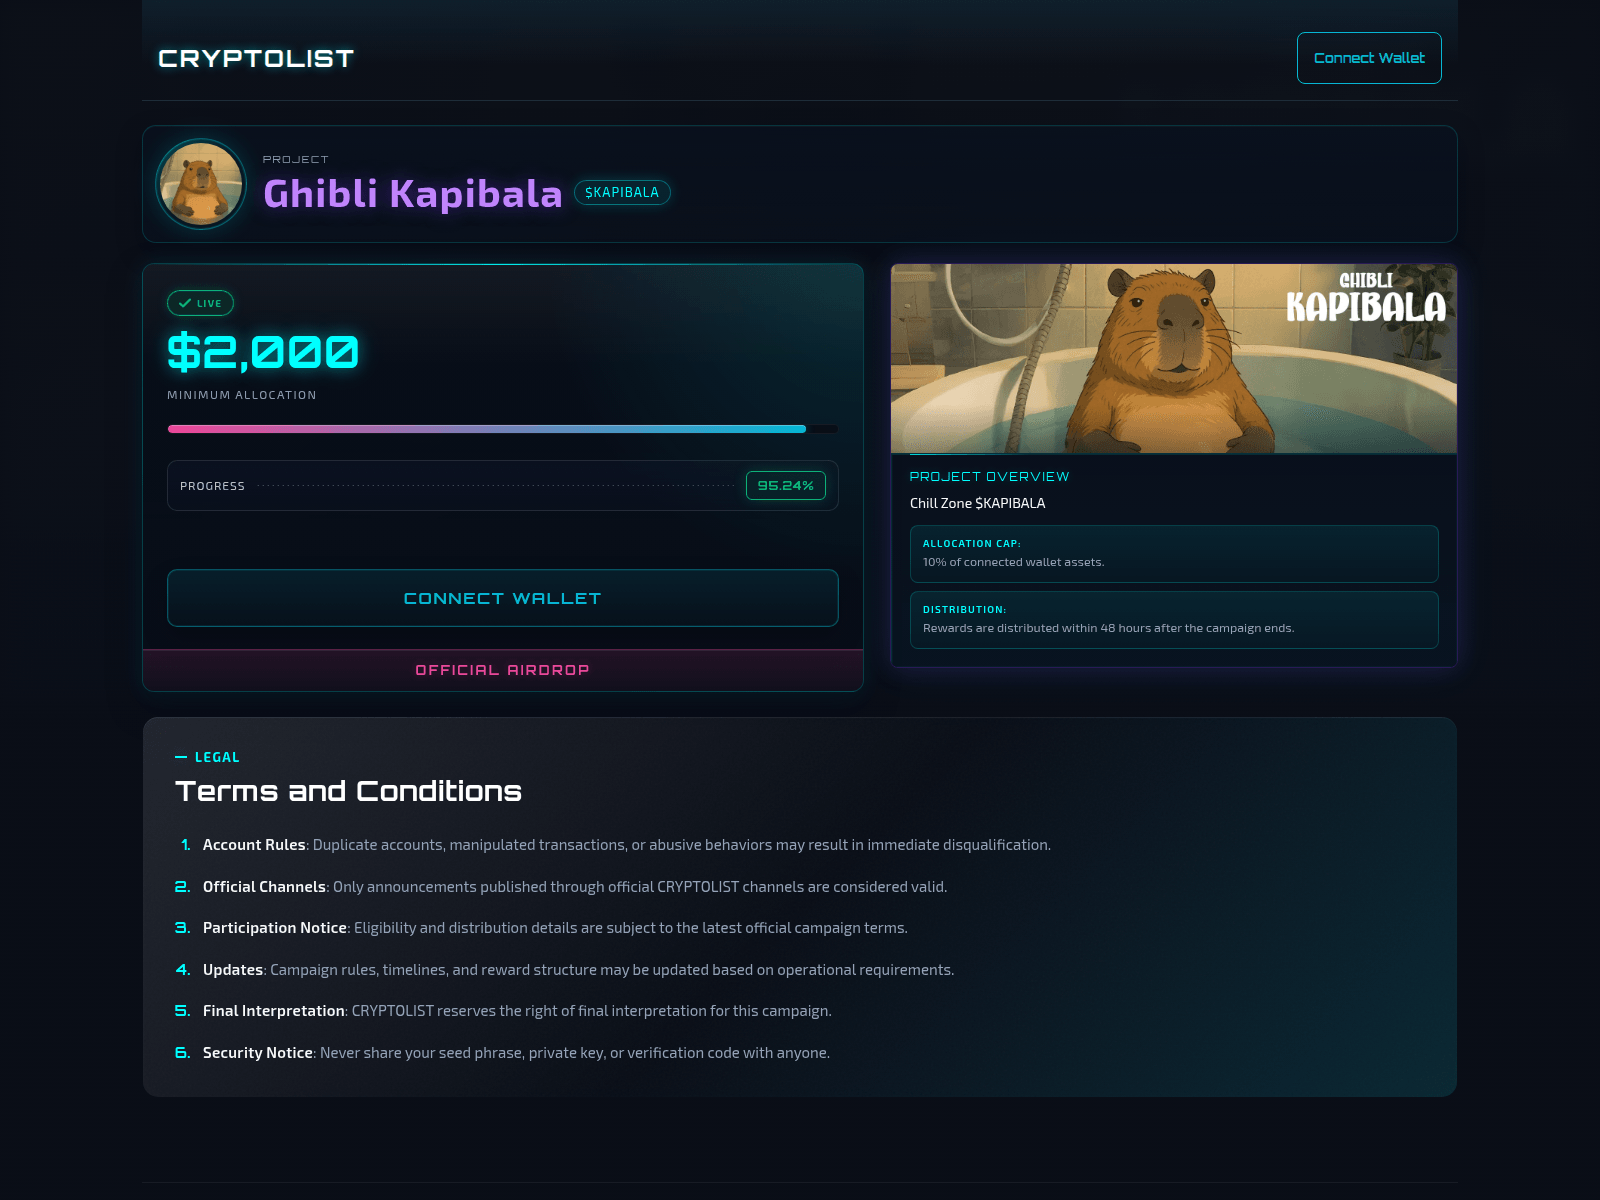Screen dimensions: 1600x1200
Task: Expand the PROJECT OVERVIEW section
Action: tap(990, 477)
